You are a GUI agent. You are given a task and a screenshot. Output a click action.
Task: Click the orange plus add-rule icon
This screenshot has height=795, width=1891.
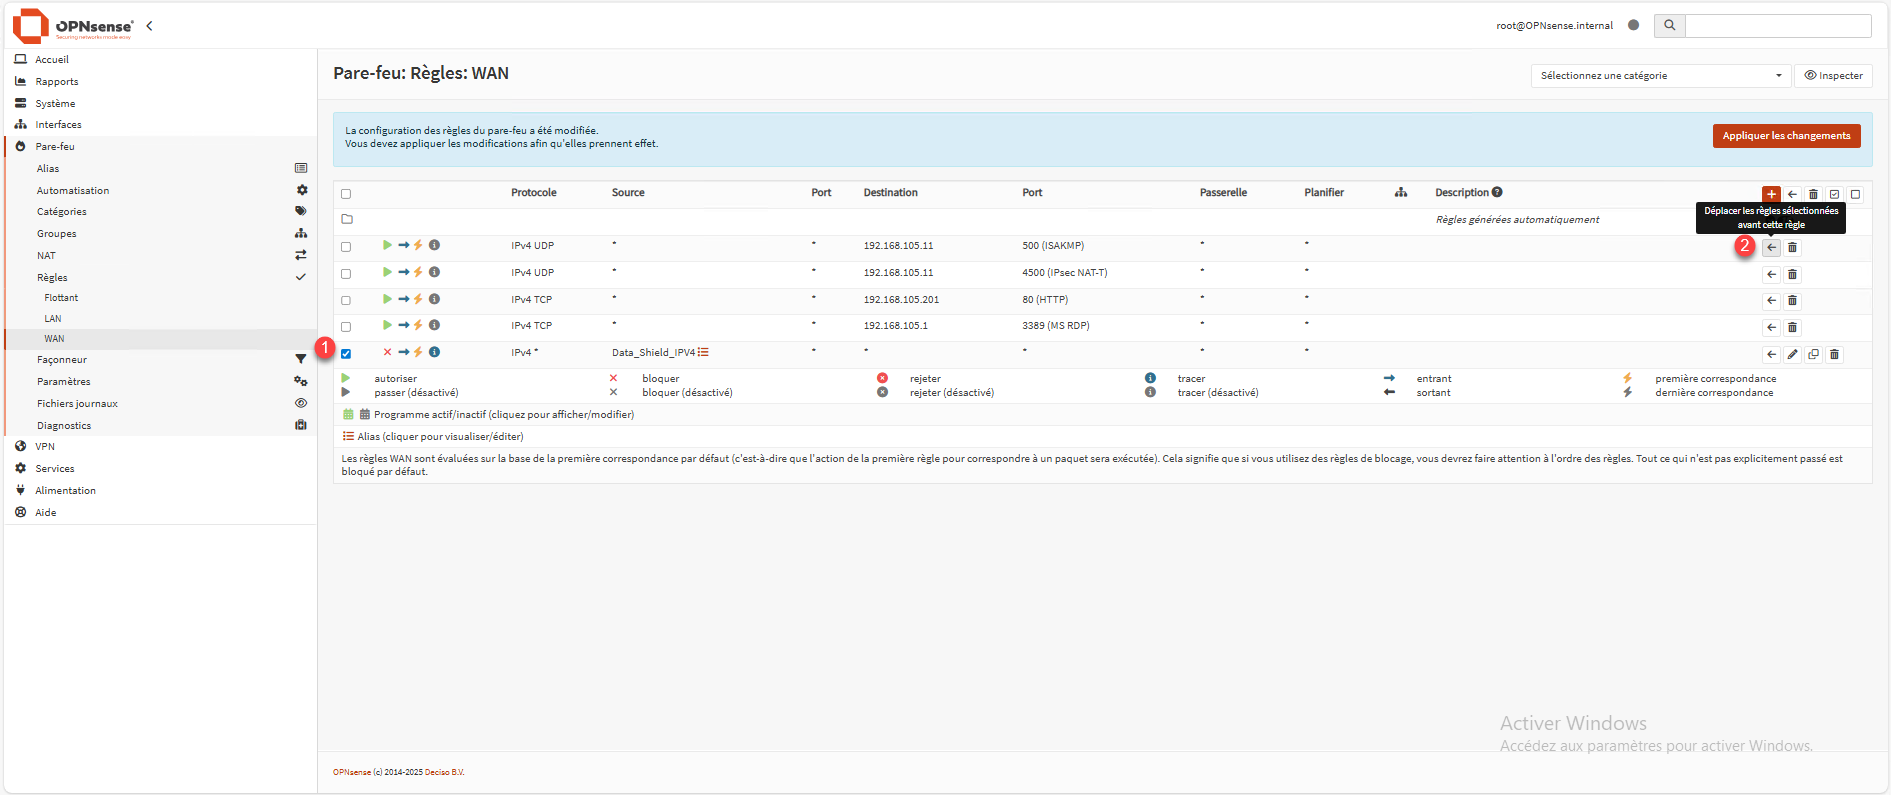(x=1771, y=194)
